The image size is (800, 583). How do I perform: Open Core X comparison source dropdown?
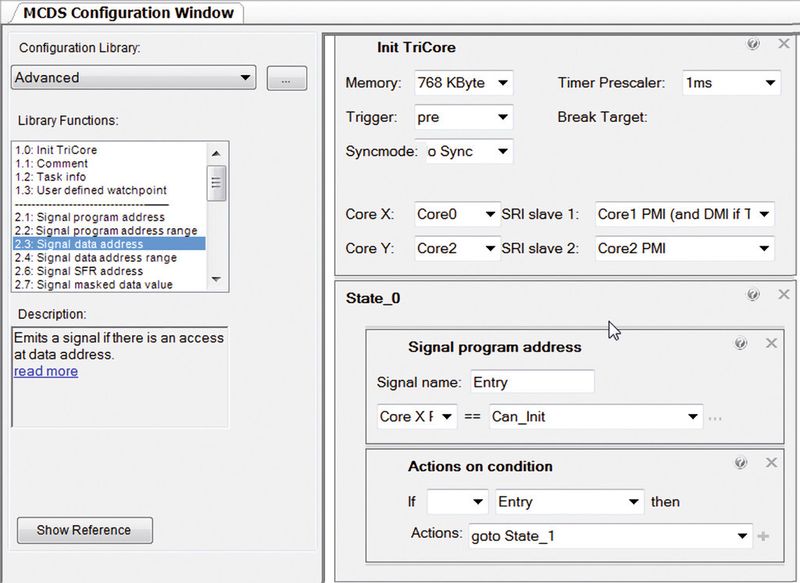[x=417, y=417]
